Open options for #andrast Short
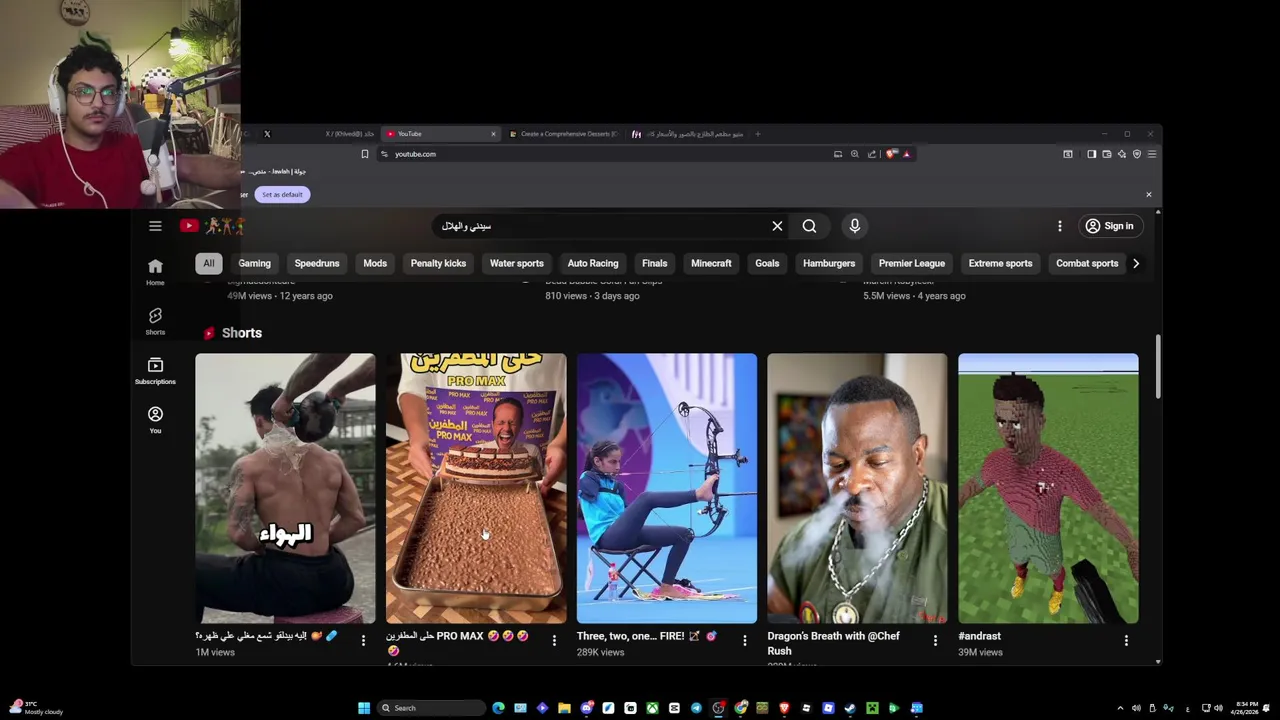The image size is (1280, 720). tap(1126, 640)
